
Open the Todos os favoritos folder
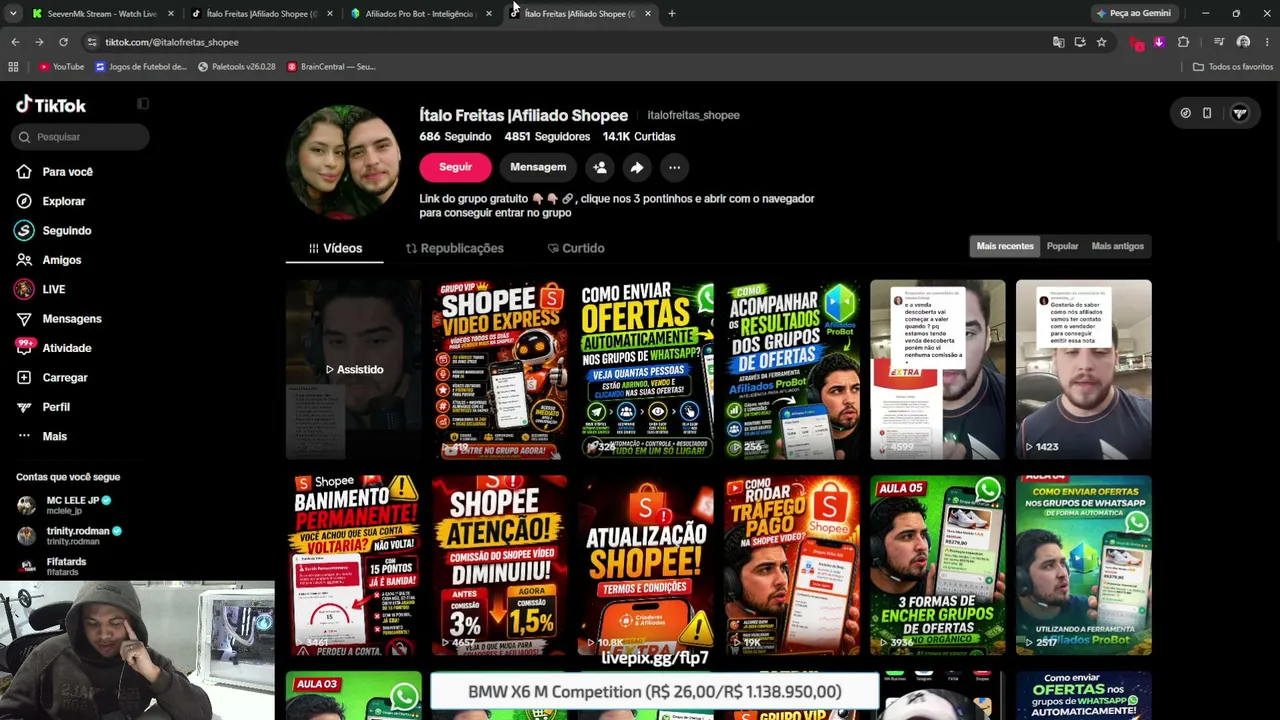1233,67
